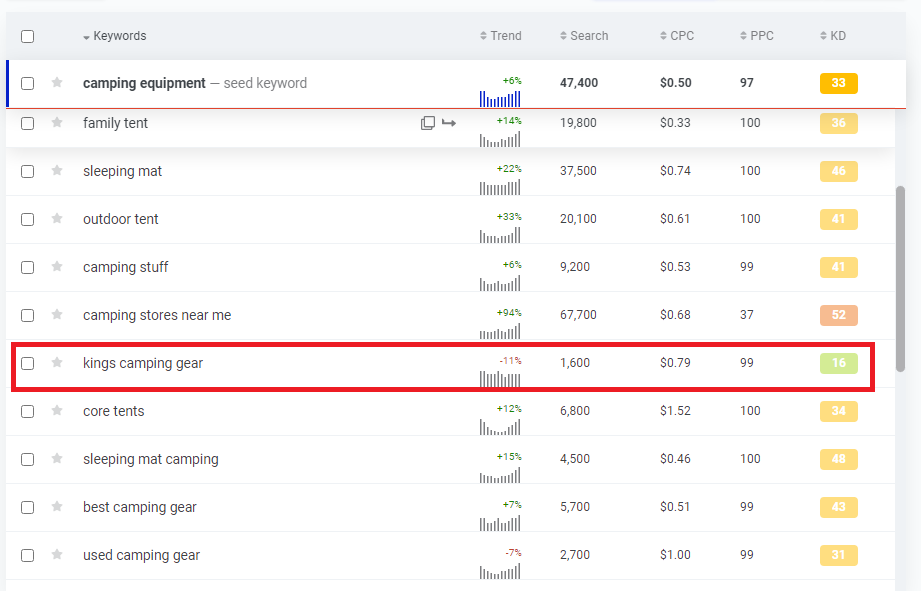Star the sleeping mat keyword

(x=57, y=170)
